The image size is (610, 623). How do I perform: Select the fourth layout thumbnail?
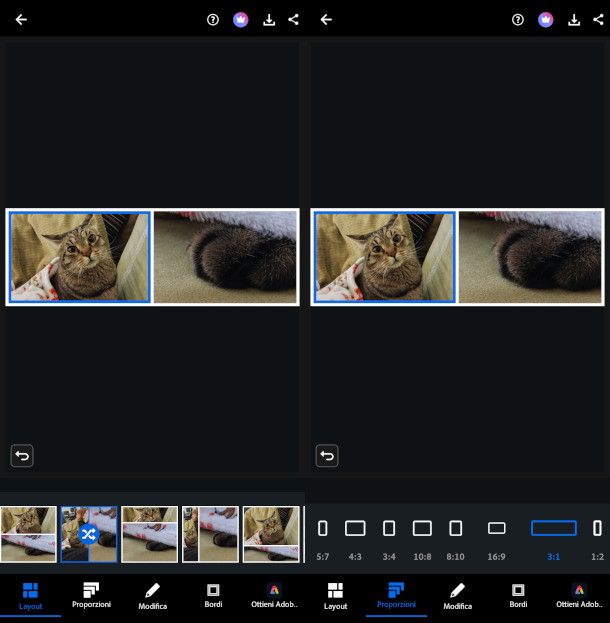click(210, 534)
